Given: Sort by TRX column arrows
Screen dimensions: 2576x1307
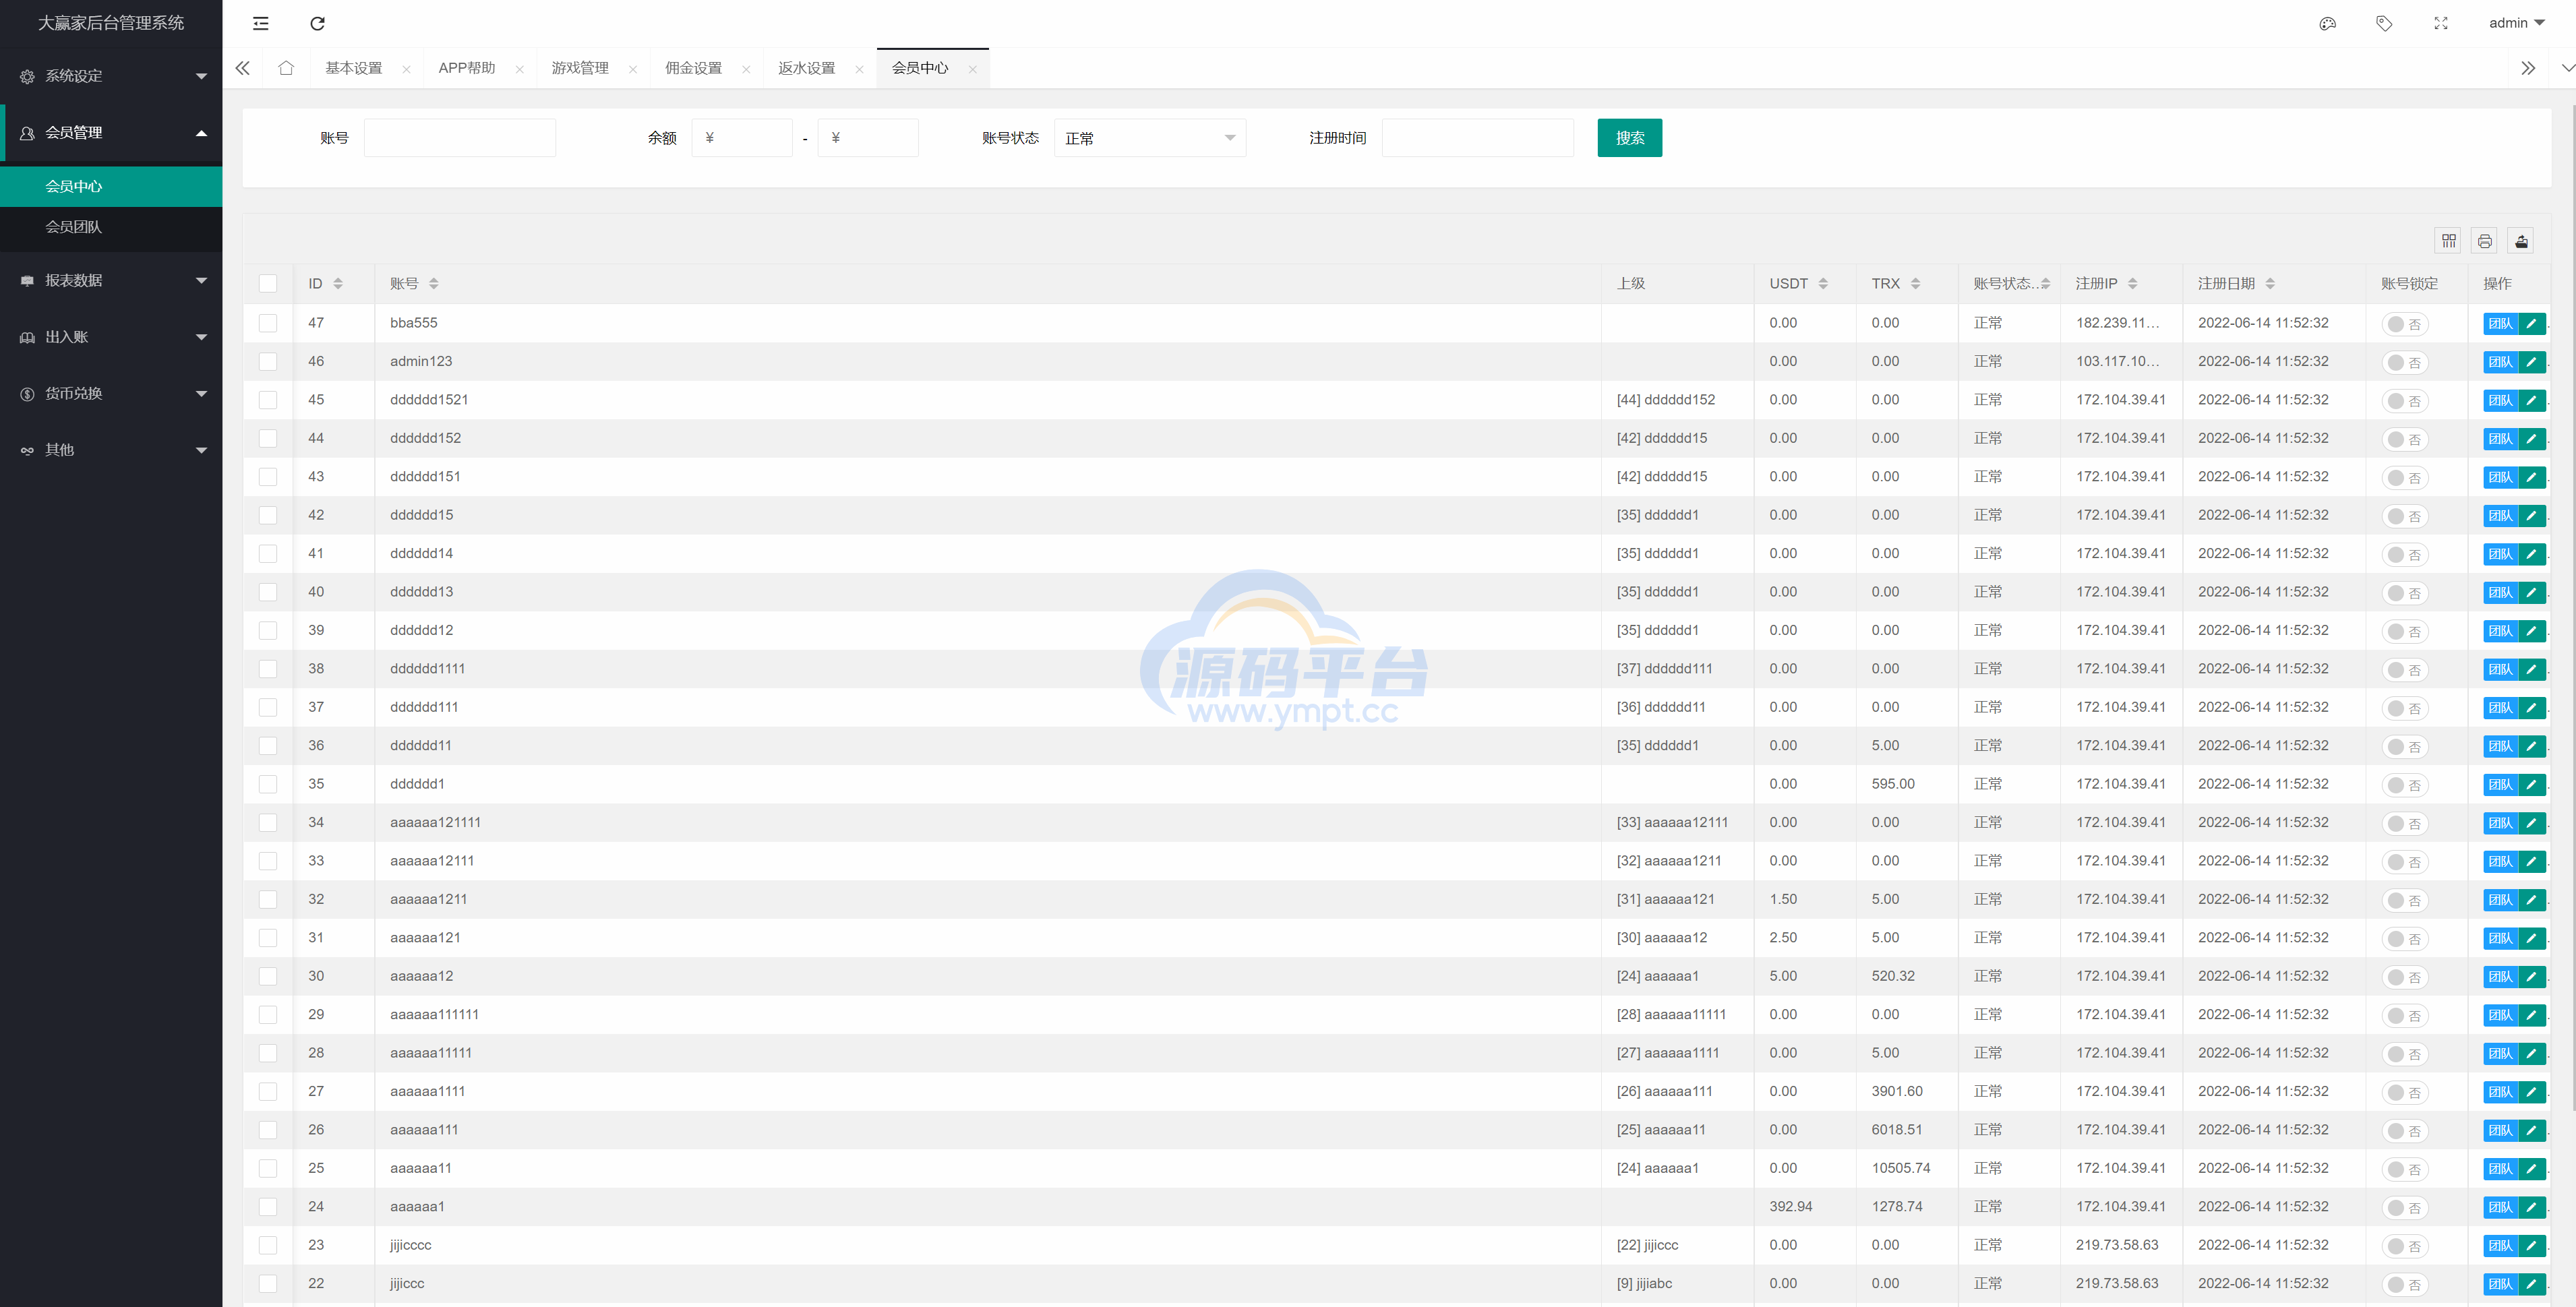Looking at the screenshot, I should click(x=1915, y=284).
